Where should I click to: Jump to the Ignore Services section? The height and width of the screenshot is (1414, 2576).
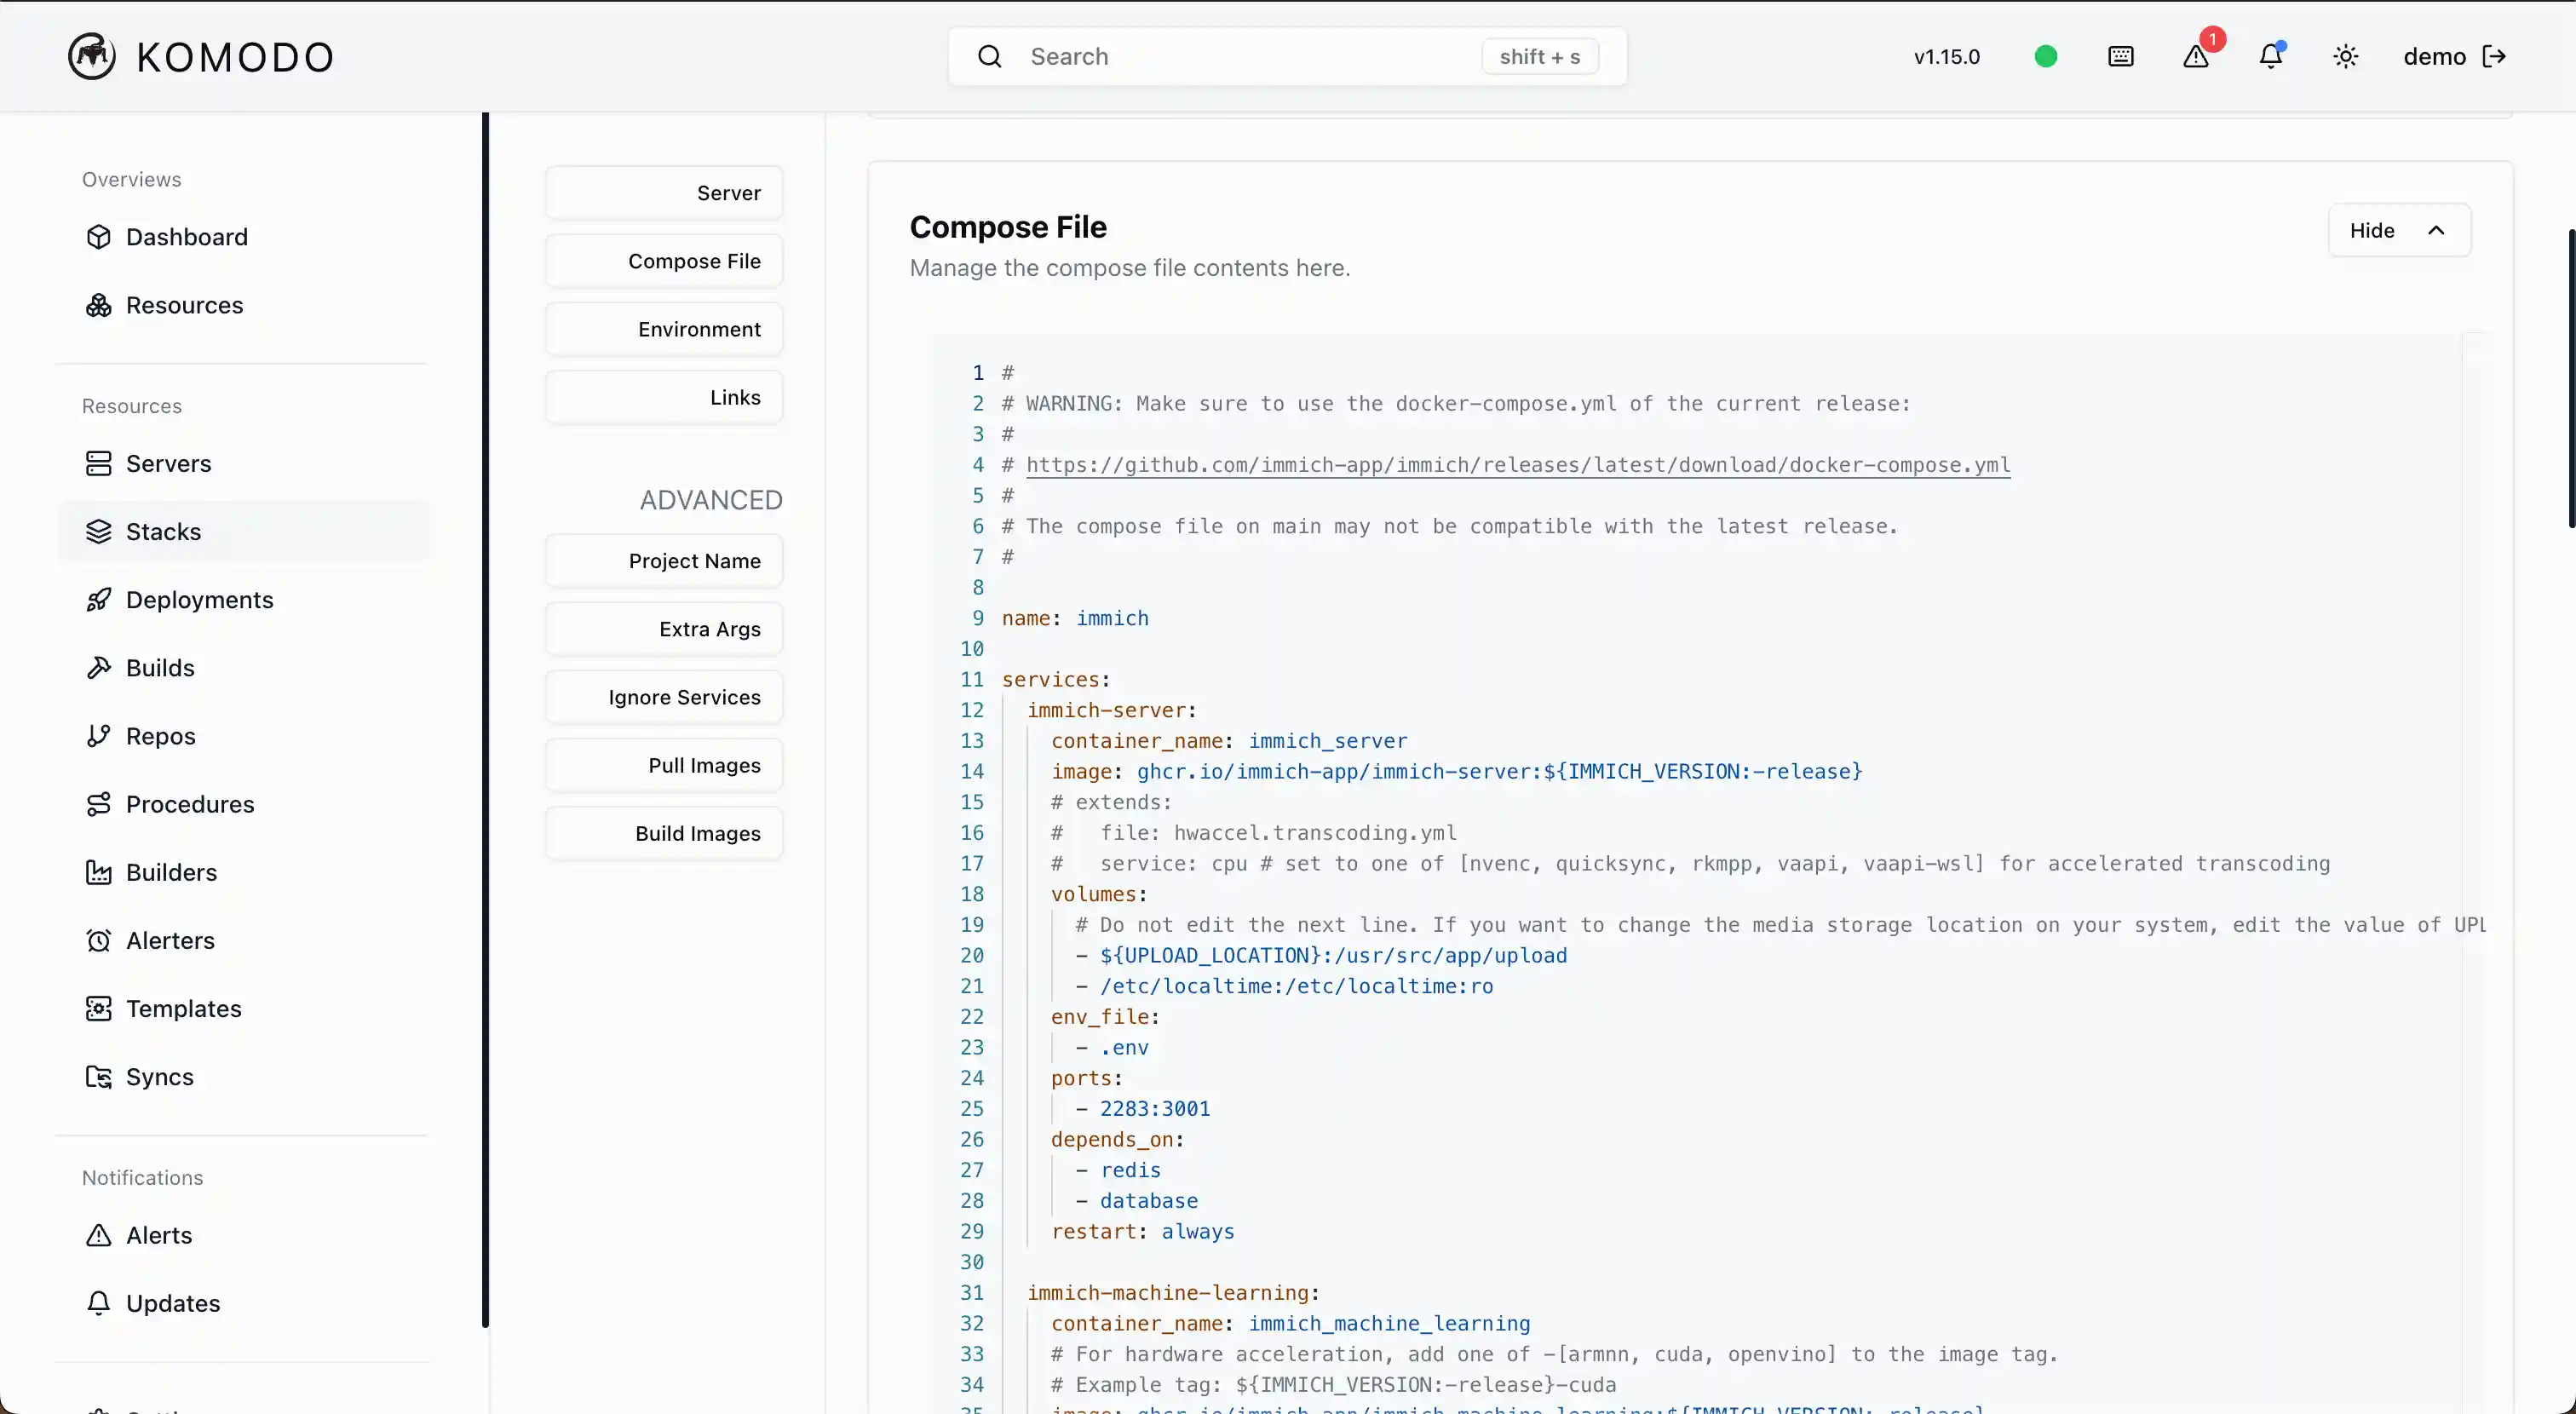point(664,698)
